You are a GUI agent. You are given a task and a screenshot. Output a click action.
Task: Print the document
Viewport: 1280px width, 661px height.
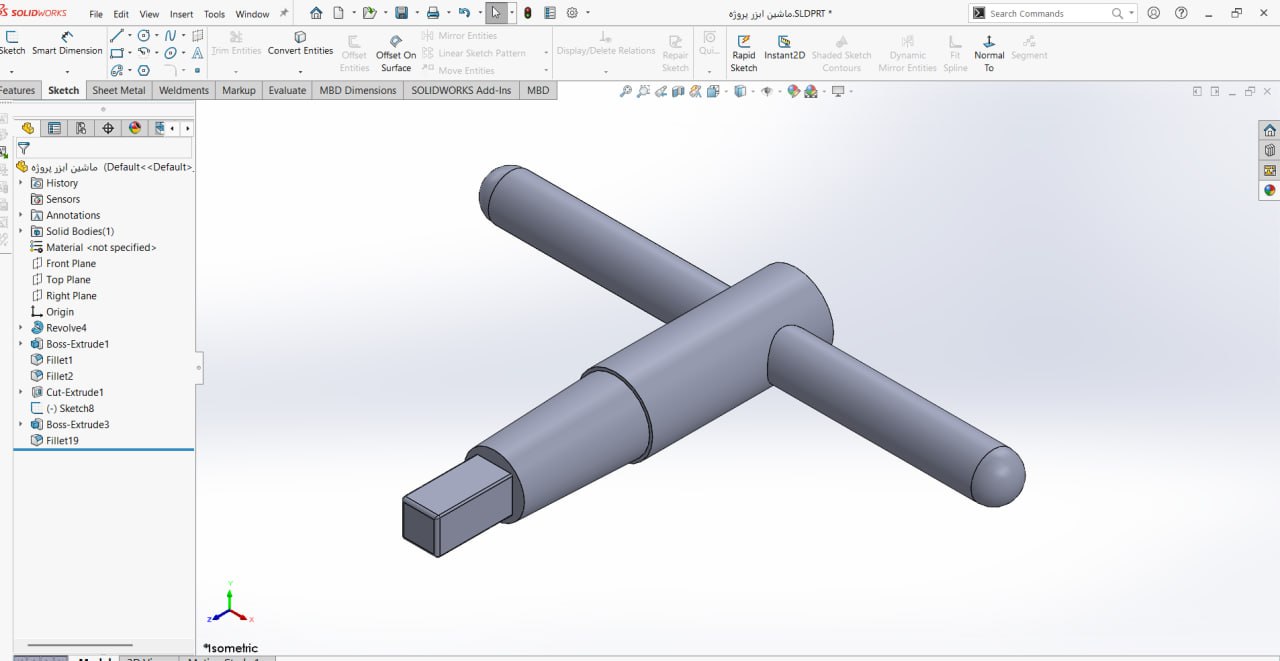pos(433,13)
